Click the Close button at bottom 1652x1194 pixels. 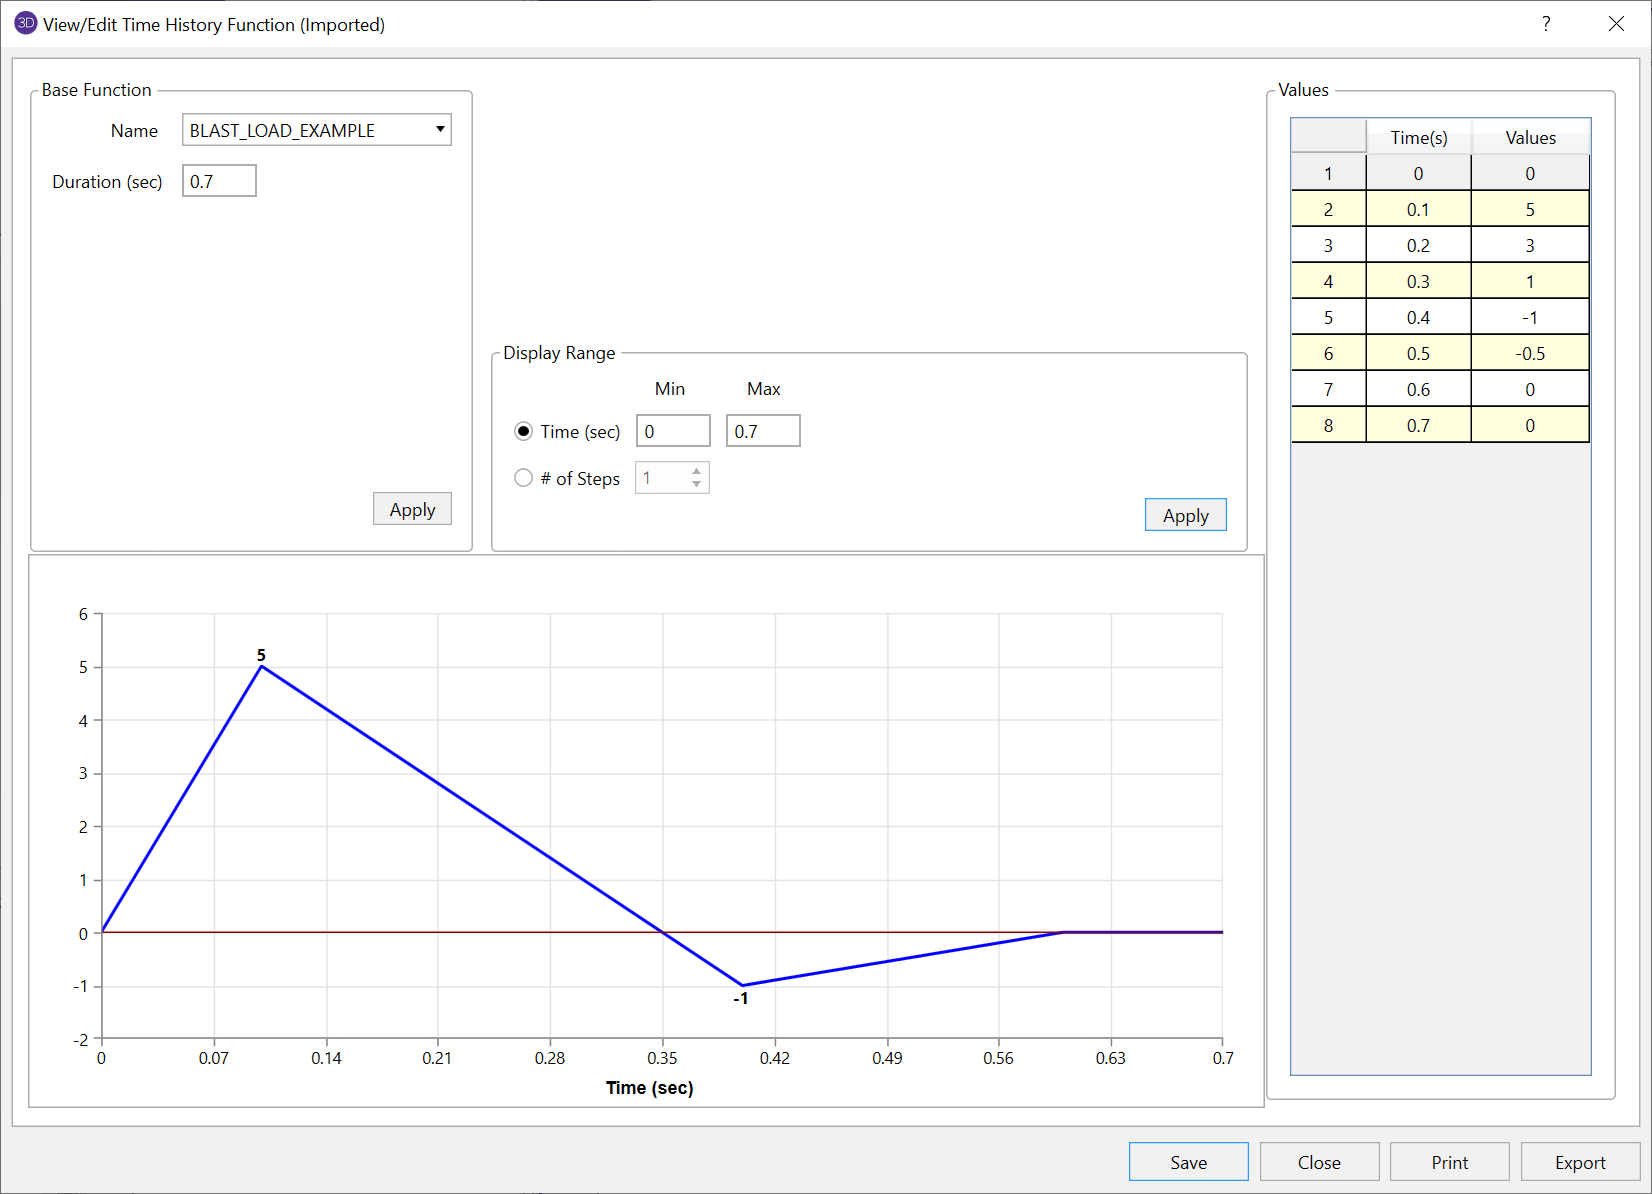click(x=1319, y=1162)
